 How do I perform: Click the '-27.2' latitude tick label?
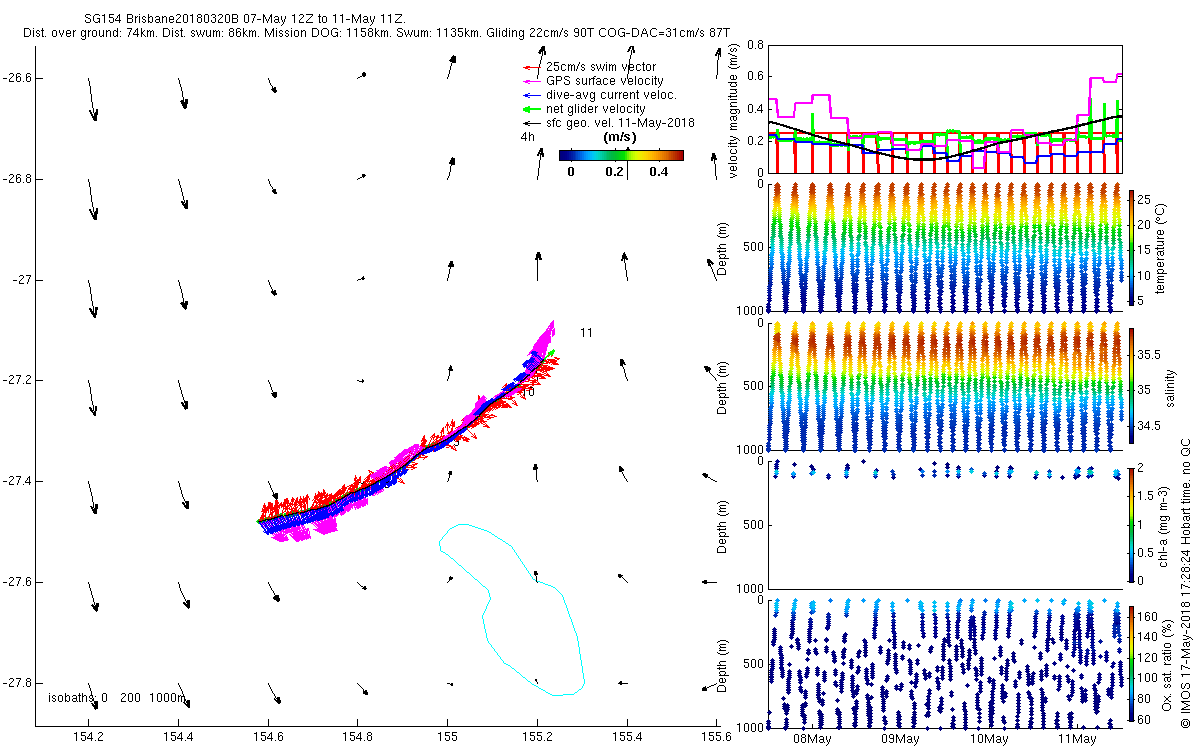click(x=20, y=380)
